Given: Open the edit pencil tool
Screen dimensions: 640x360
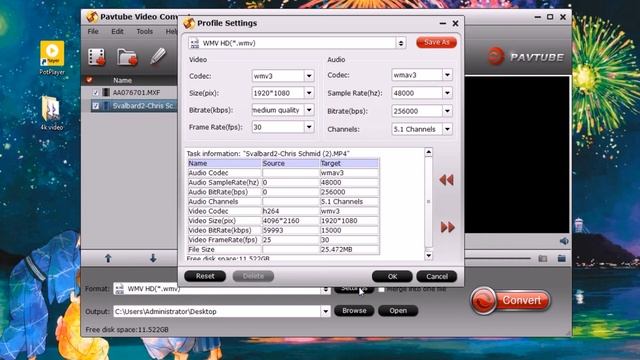Looking at the screenshot, I should point(158,56).
